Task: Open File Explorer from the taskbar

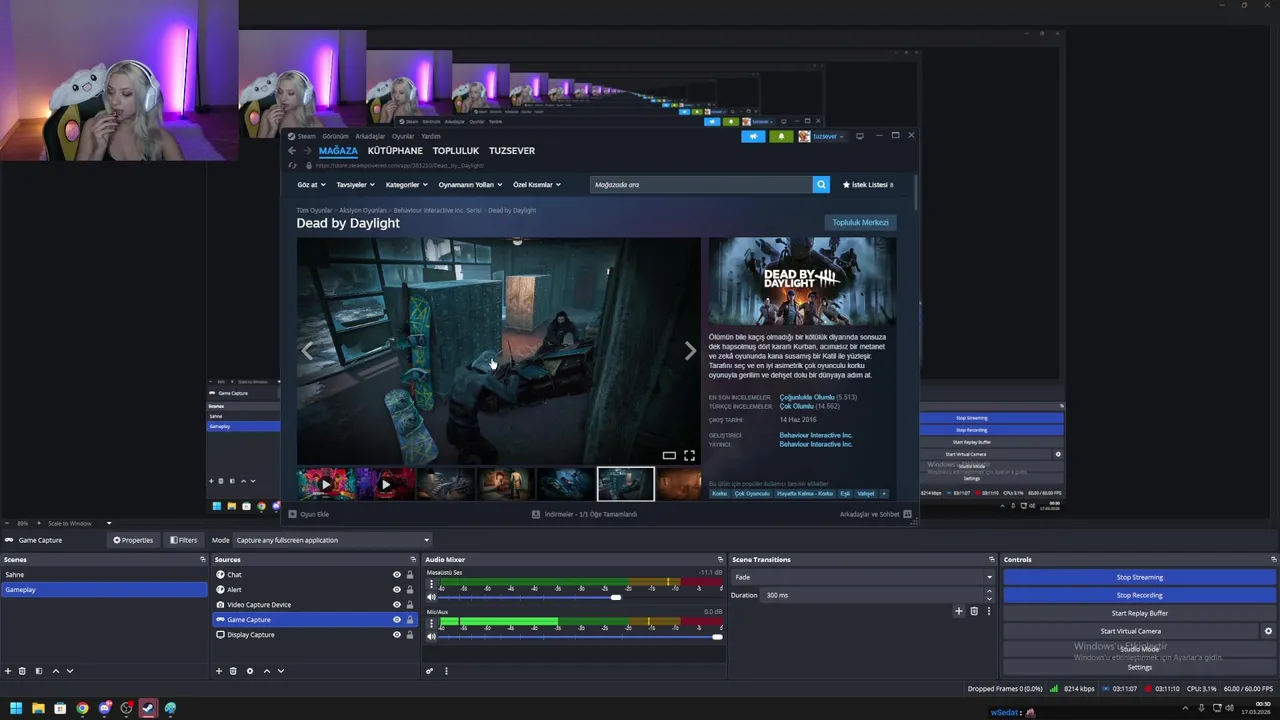Action: 38,708
